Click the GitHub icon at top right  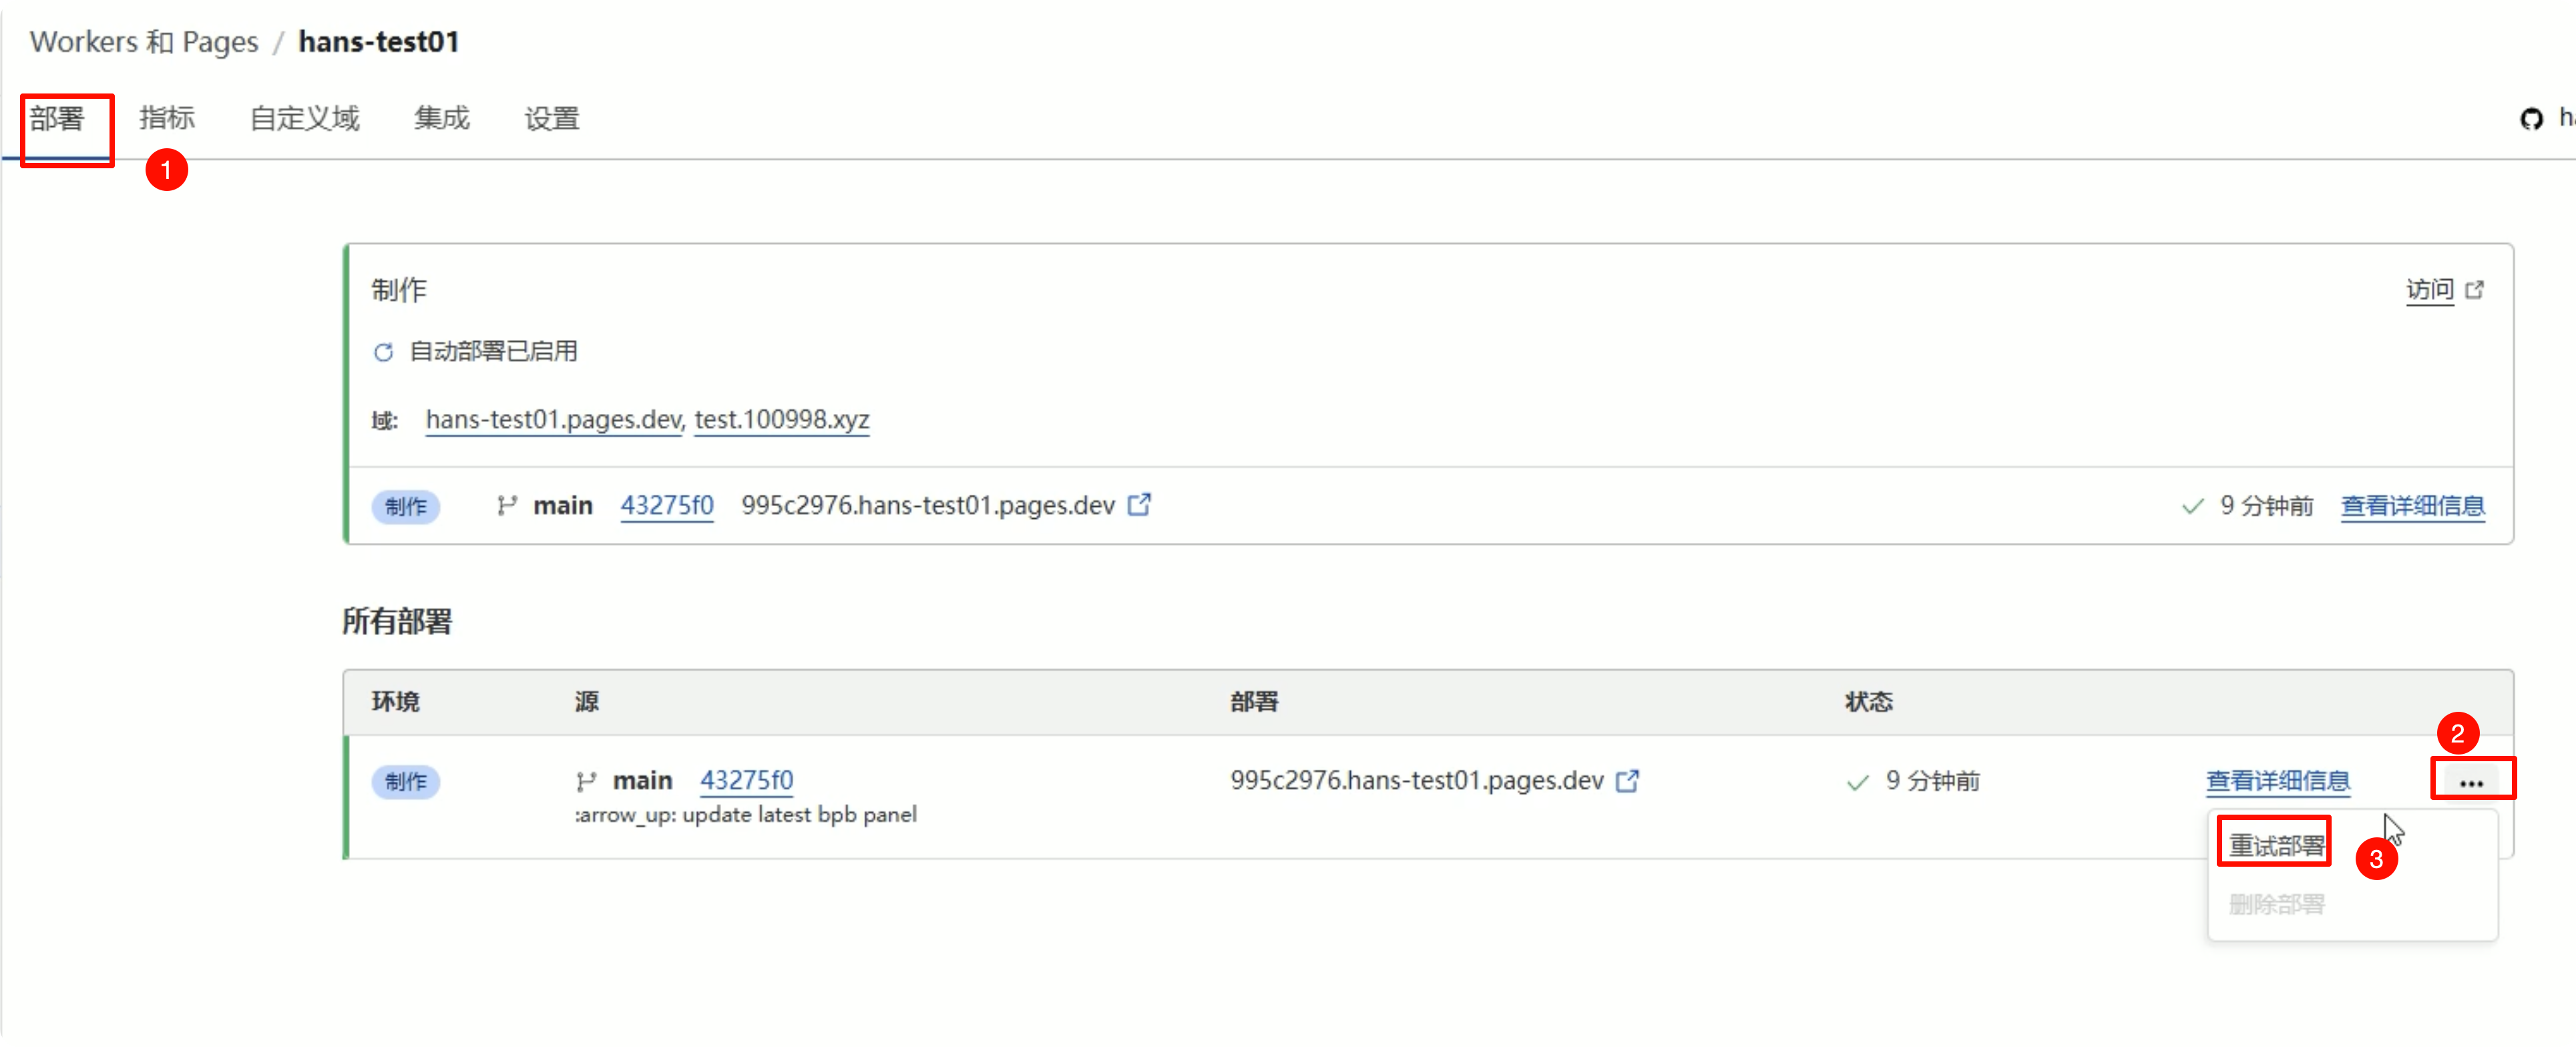2531,119
